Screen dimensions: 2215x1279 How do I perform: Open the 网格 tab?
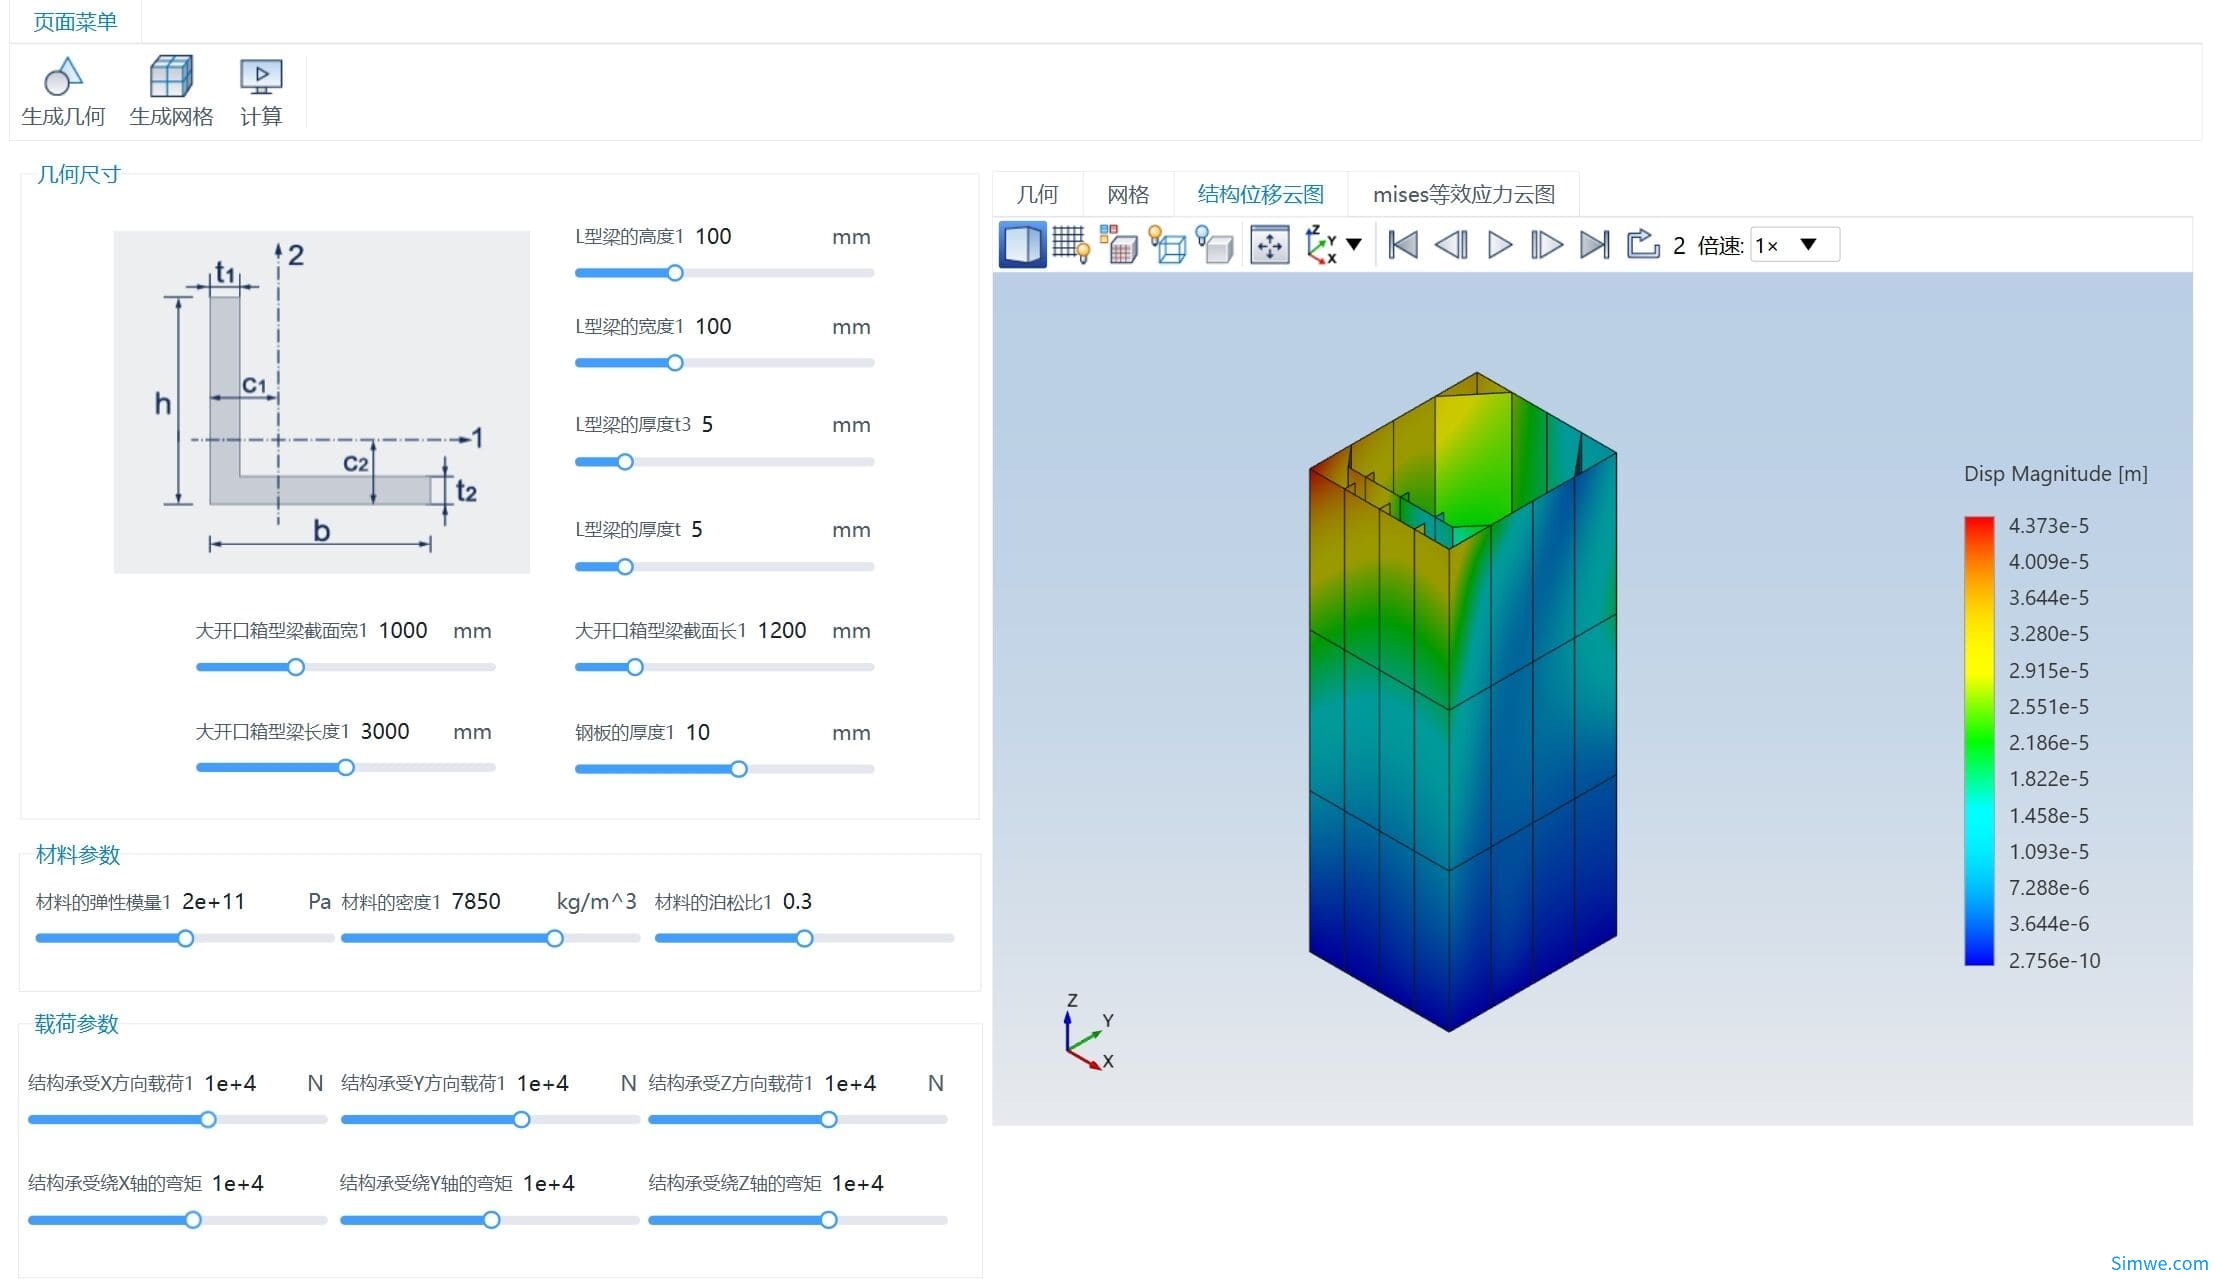pos(1128,194)
